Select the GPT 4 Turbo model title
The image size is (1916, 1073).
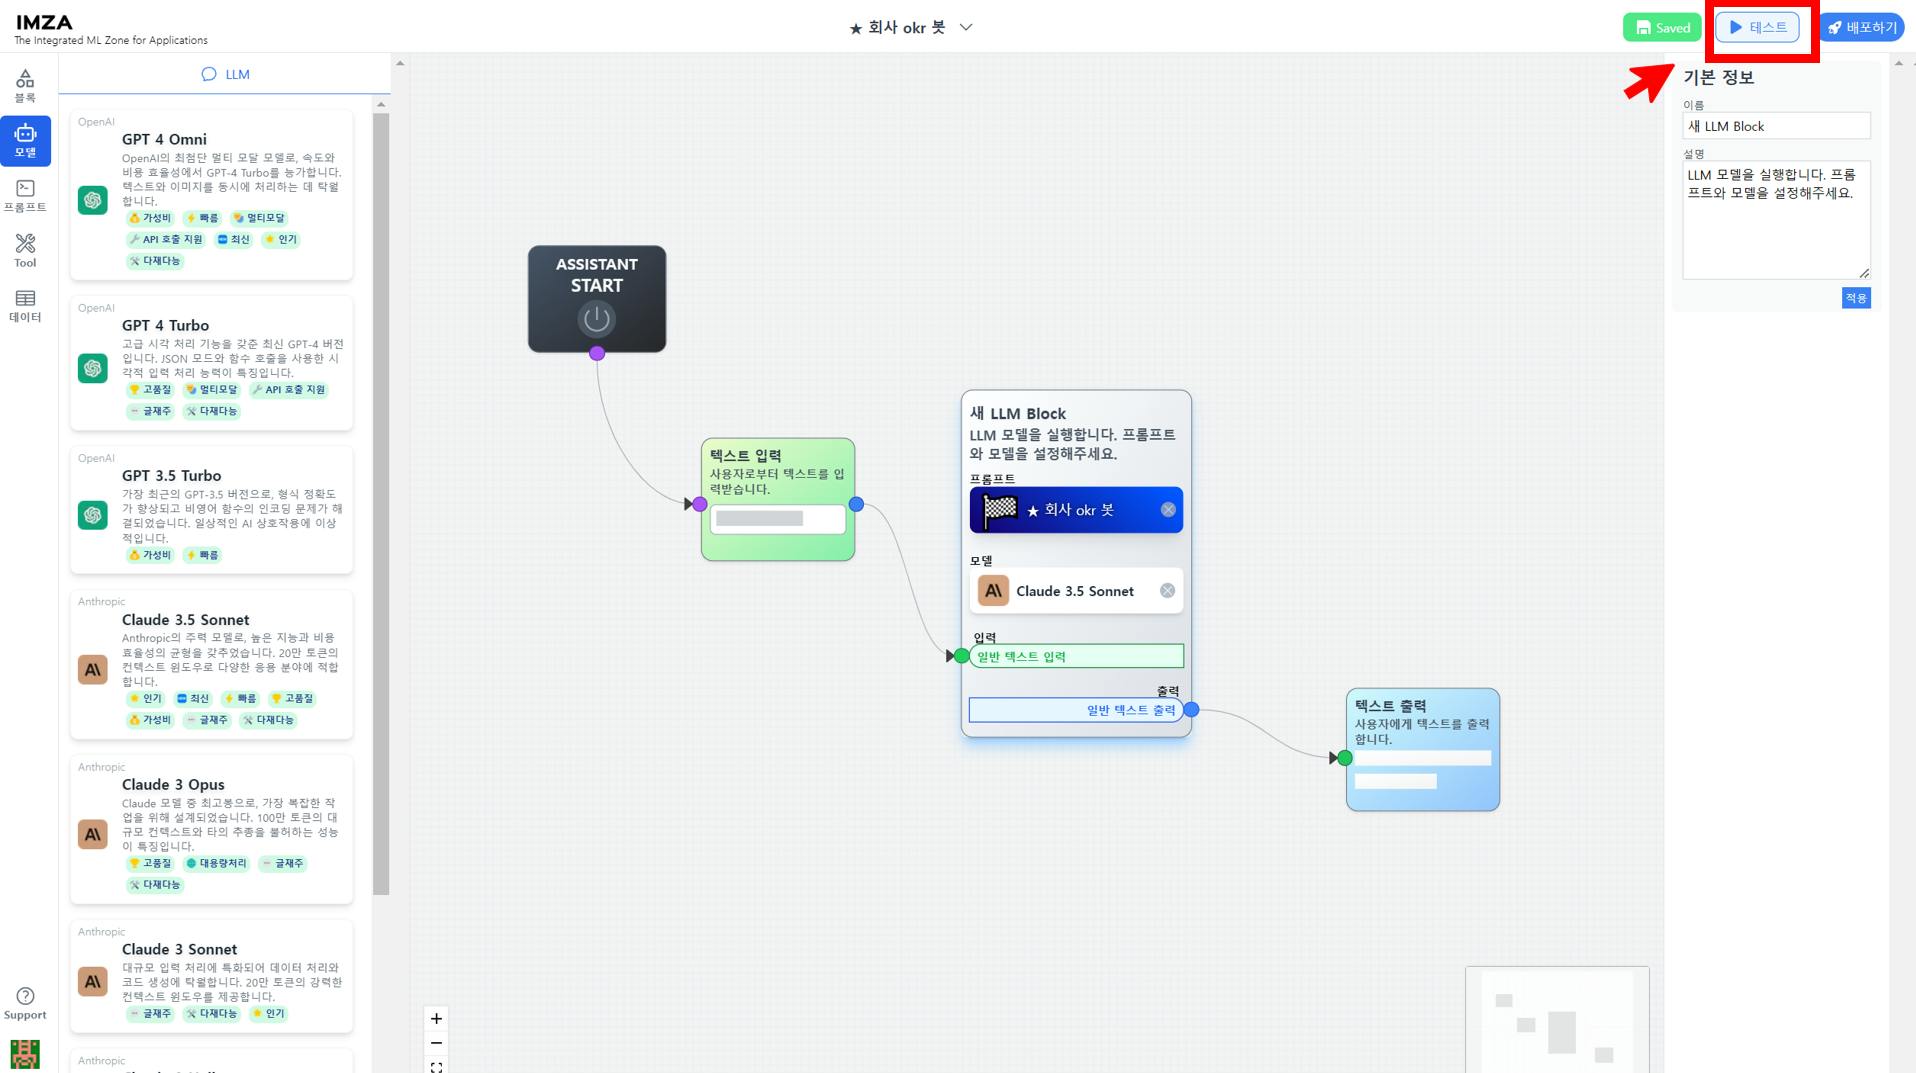tap(165, 325)
